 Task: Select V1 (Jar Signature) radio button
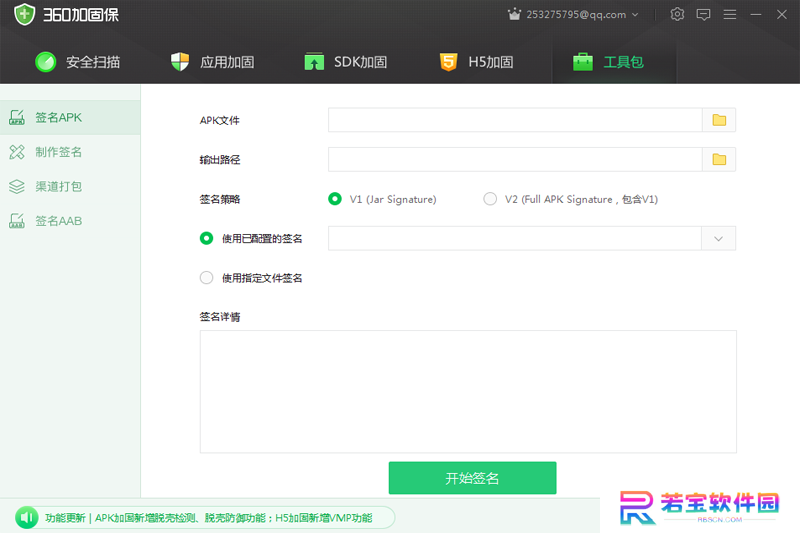[335, 199]
